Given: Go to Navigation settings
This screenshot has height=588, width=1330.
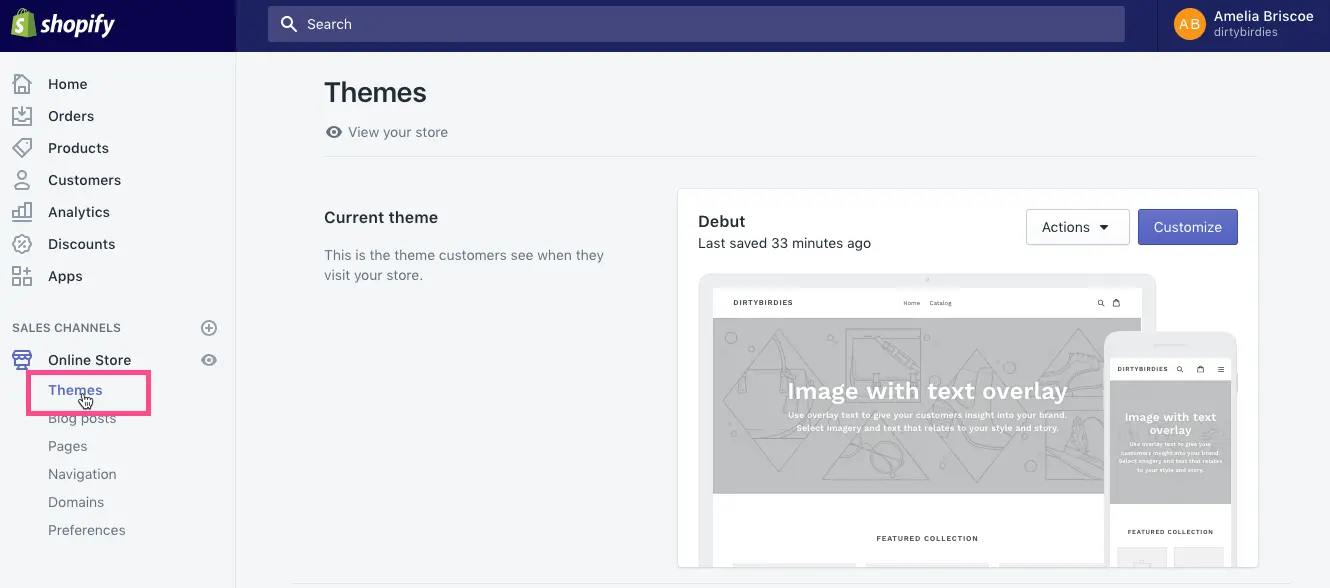Looking at the screenshot, I should 82,474.
